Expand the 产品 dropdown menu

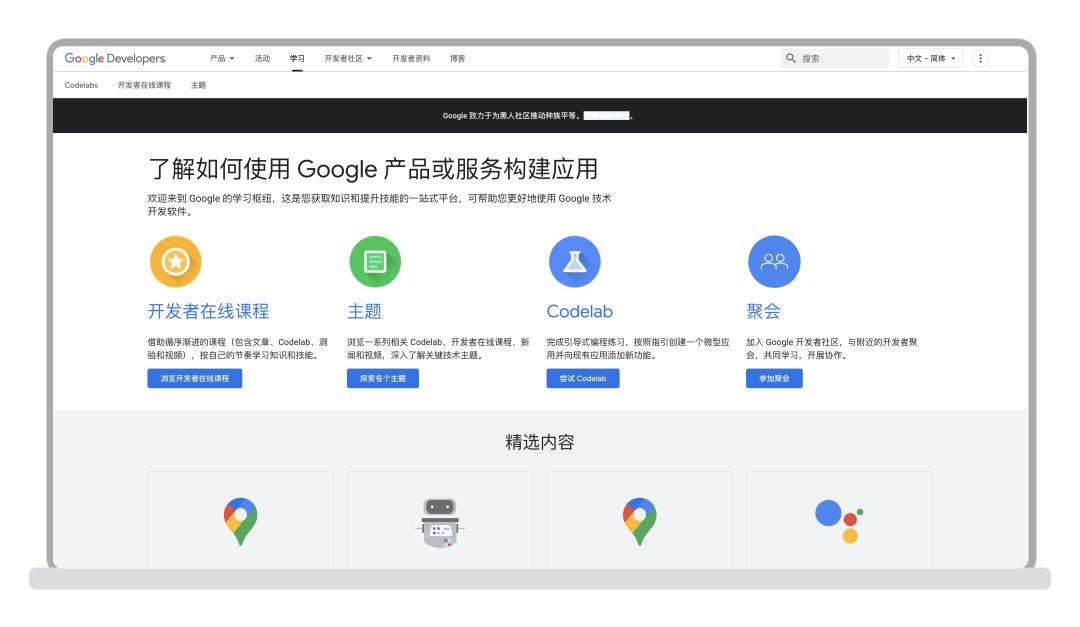pos(222,59)
